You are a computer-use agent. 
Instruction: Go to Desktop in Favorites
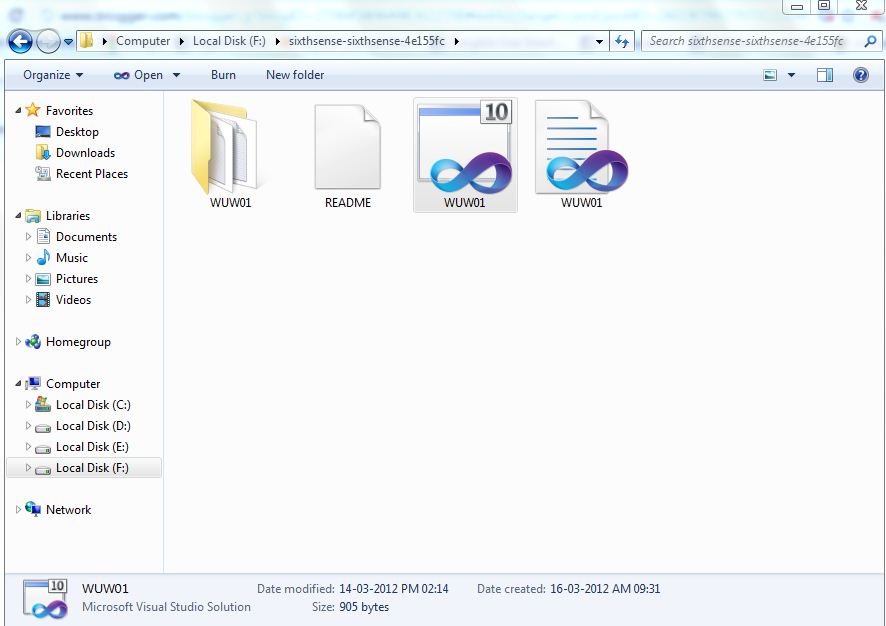(77, 132)
